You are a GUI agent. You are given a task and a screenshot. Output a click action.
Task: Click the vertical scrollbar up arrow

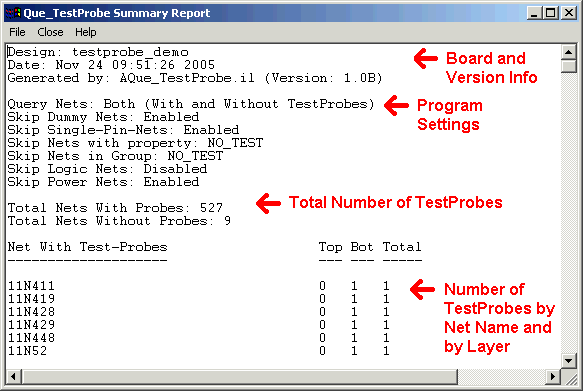click(x=568, y=52)
